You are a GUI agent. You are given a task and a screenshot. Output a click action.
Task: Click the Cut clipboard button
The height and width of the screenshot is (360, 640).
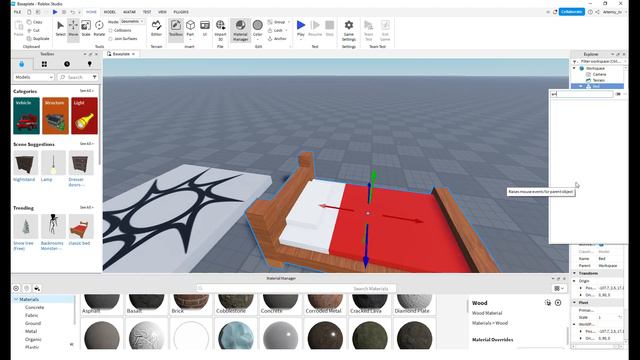(x=33, y=30)
